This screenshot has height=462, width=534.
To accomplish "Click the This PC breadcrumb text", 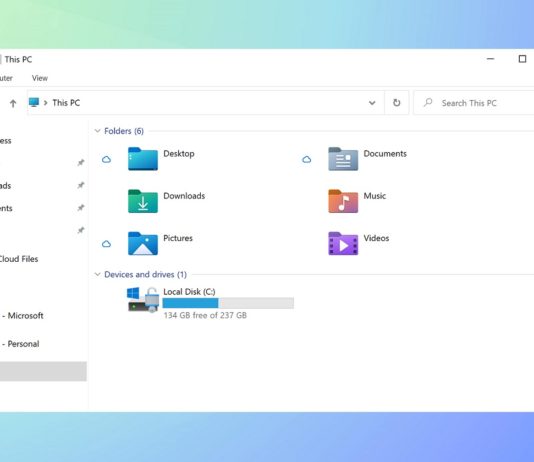I will click(x=66, y=103).
